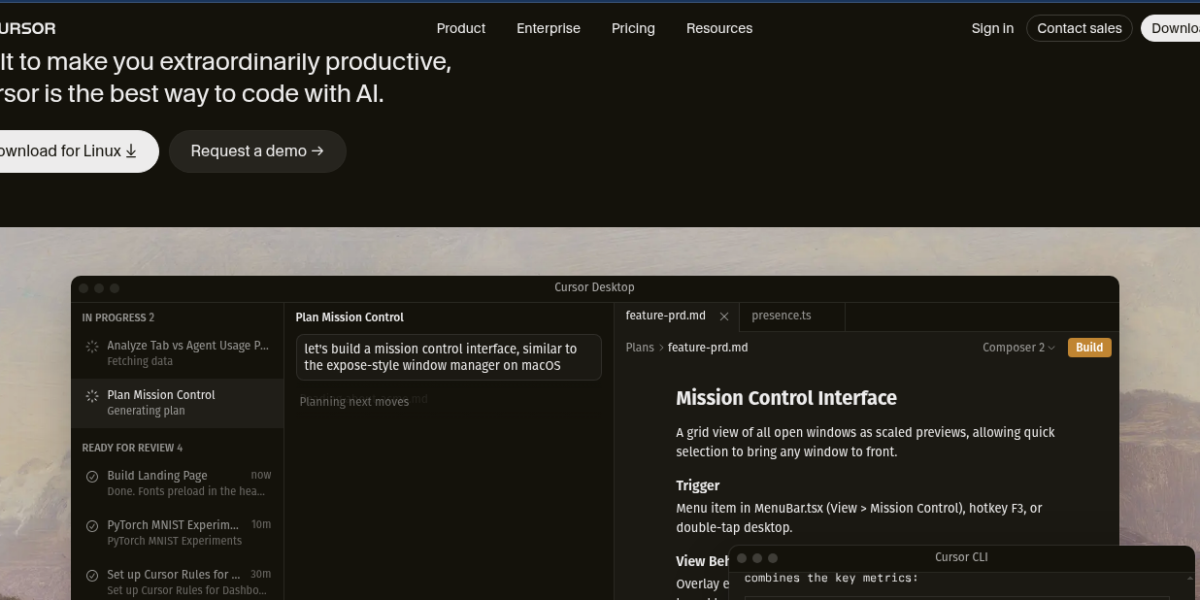This screenshot has height=600, width=1200.
Task: Close the feature-prd.md tab
Action: tap(724, 316)
